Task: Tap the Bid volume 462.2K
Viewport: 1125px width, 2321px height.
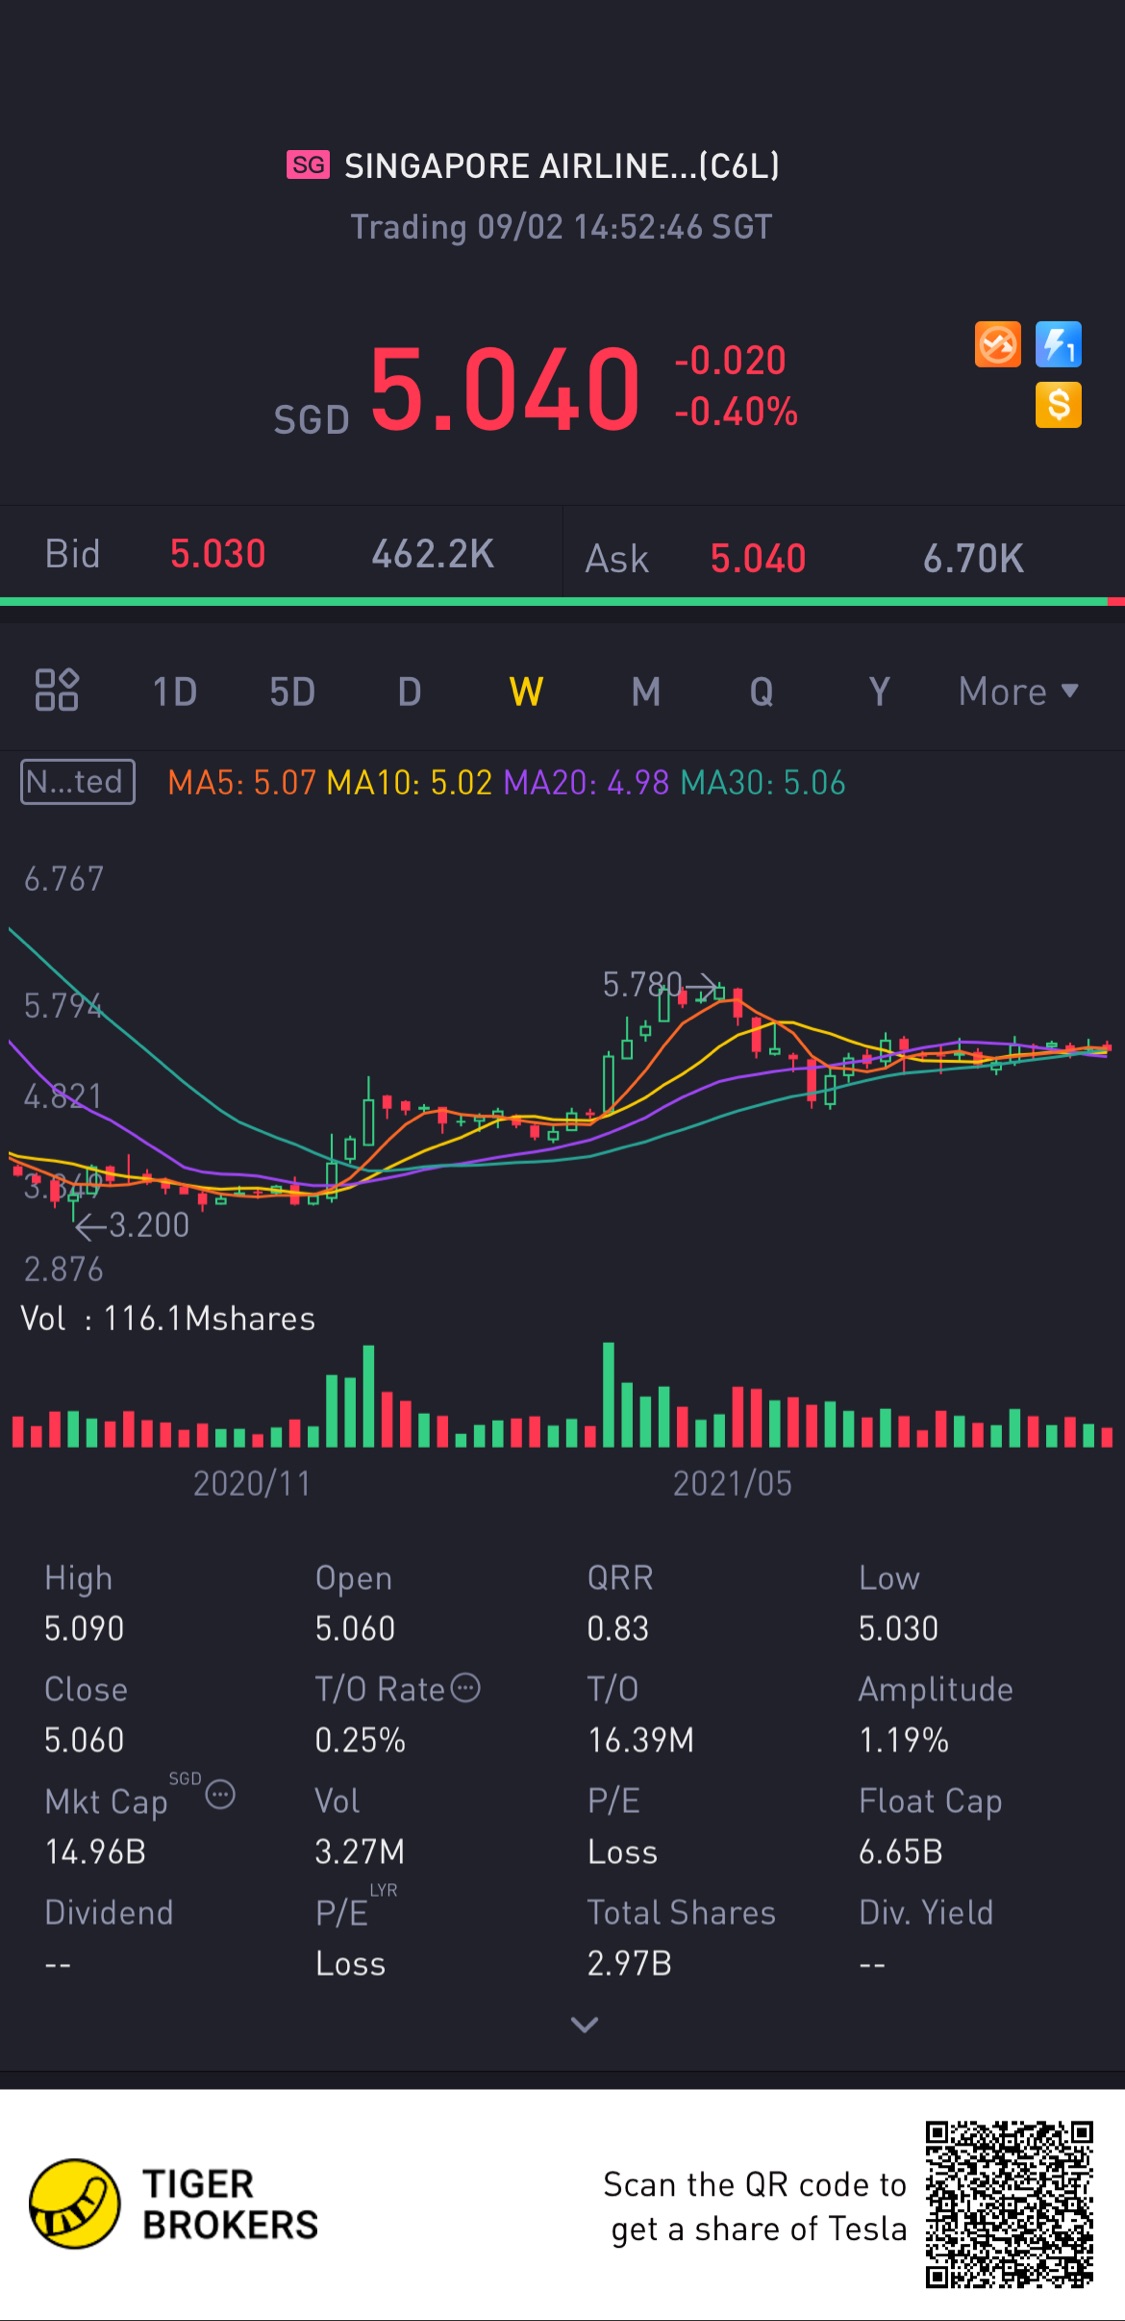Action: (433, 554)
